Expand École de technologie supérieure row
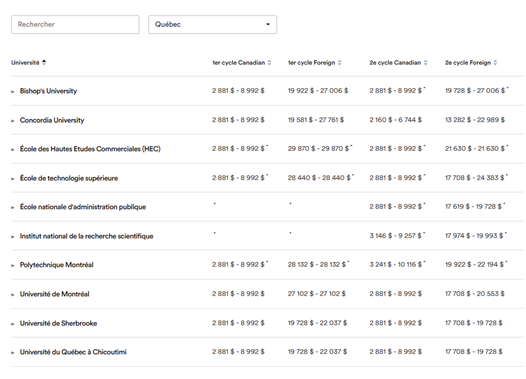The width and height of the screenshot is (526, 379). pos(13,179)
